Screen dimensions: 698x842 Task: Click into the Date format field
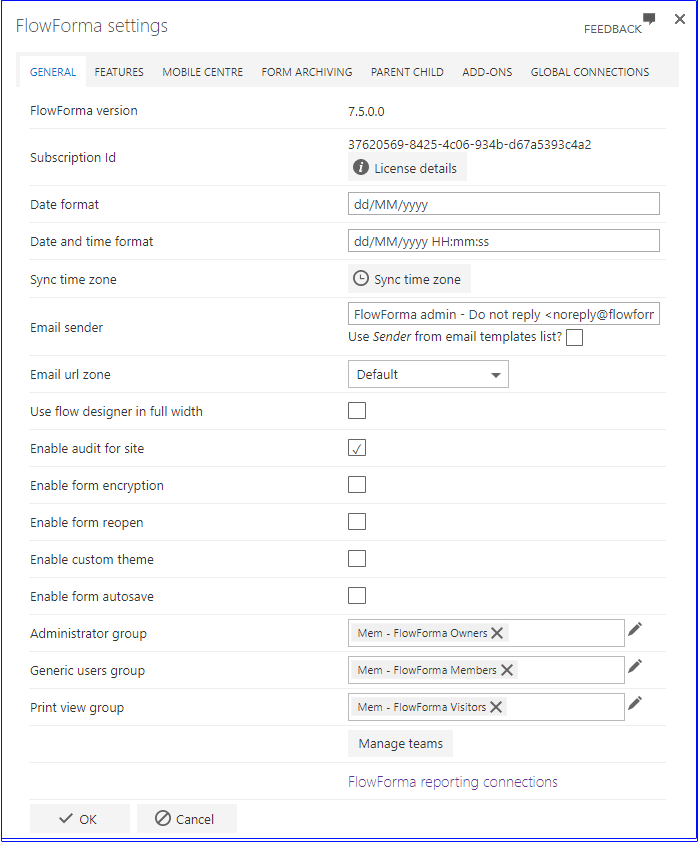point(504,204)
